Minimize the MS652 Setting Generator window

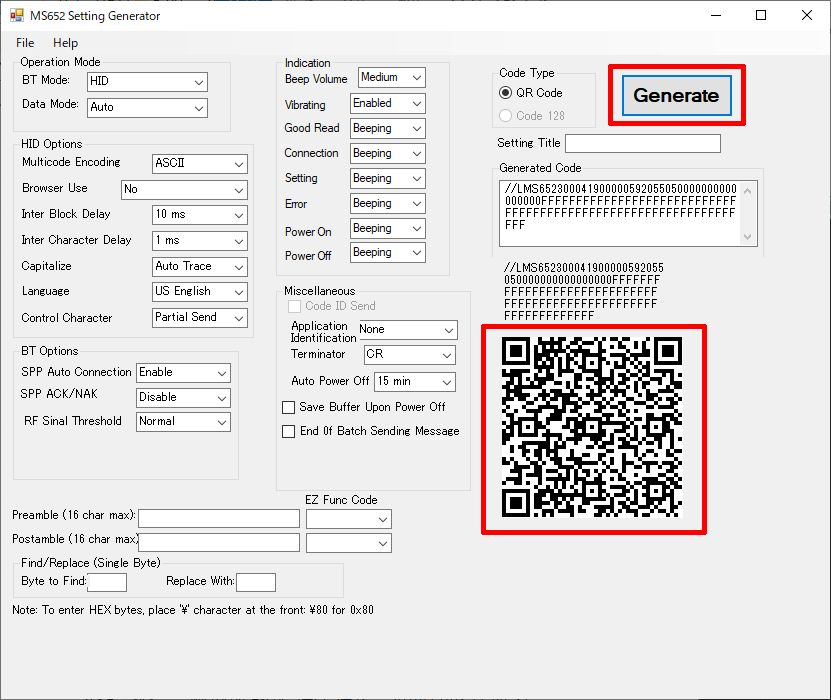[716, 15]
